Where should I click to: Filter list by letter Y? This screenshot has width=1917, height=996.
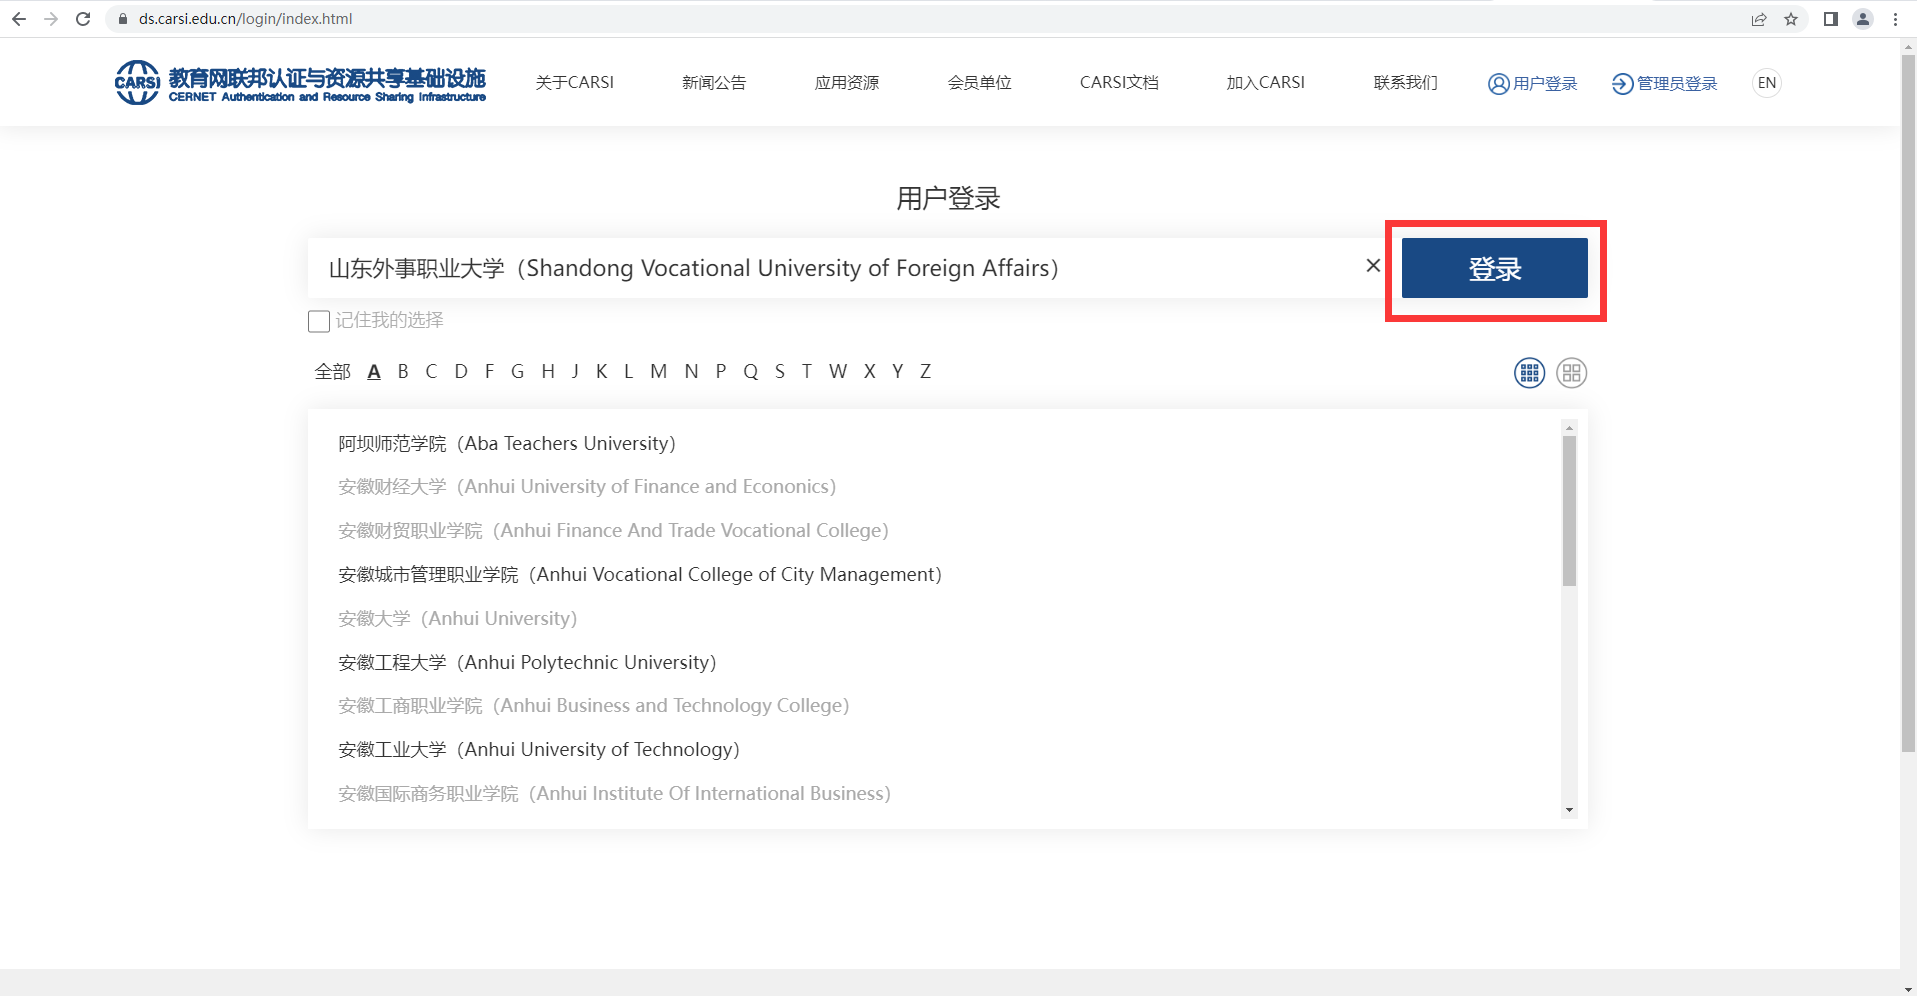click(898, 372)
